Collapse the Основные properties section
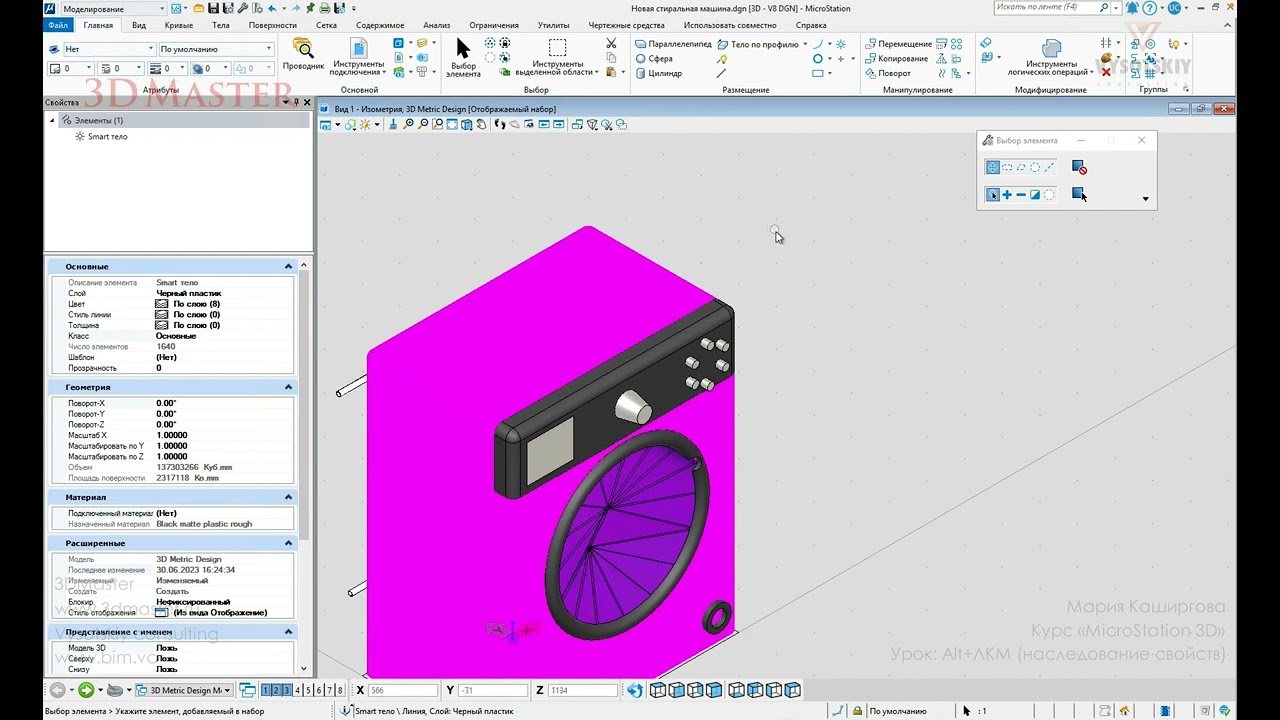The image size is (1280, 720). pyautogui.click(x=288, y=267)
